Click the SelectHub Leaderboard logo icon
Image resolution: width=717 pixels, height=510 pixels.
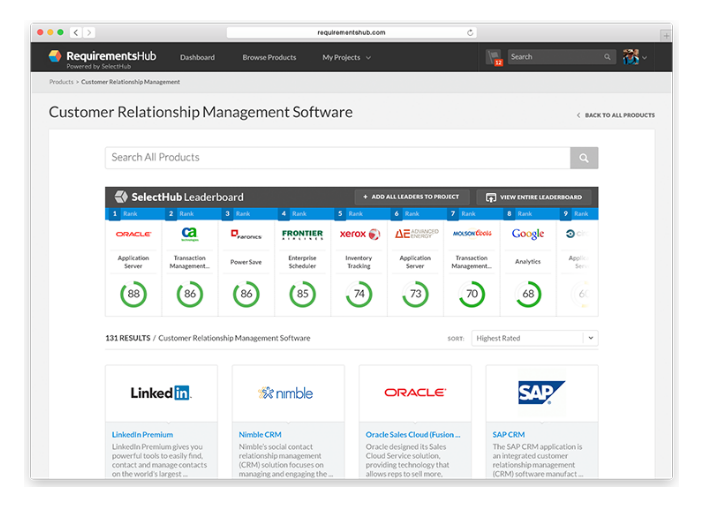(121, 197)
